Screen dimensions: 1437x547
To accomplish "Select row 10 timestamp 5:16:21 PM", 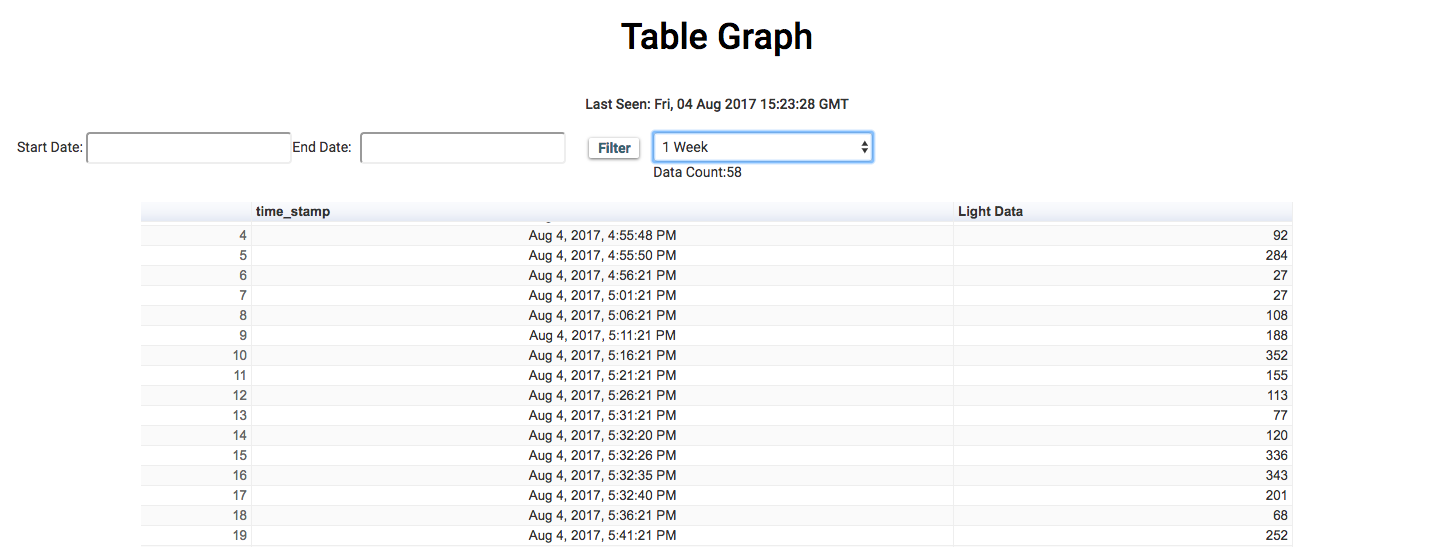I will pyautogui.click(x=602, y=355).
